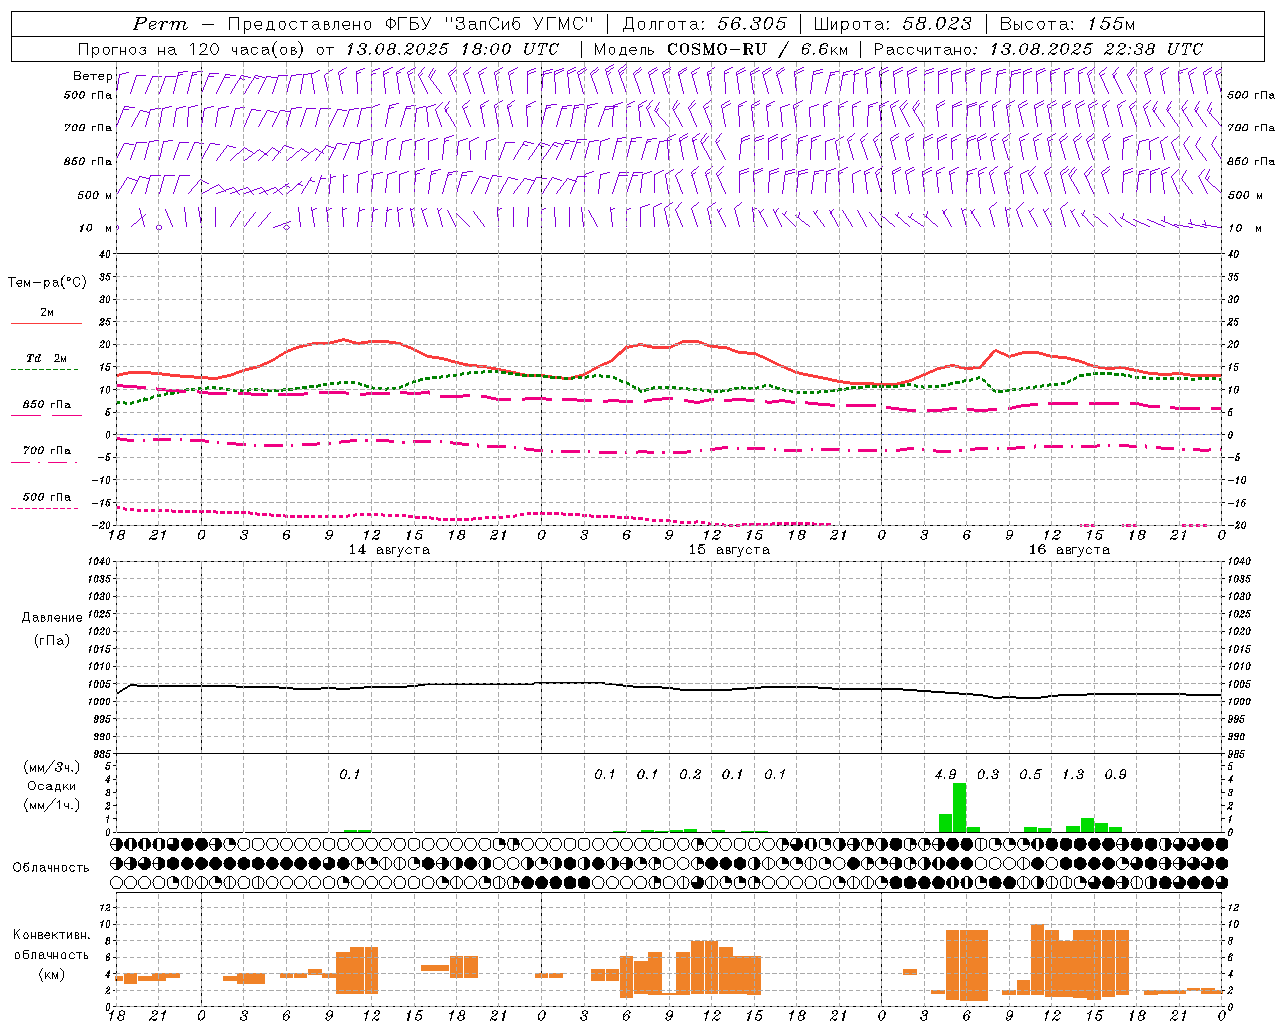The height and width of the screenshot is (1024, 1280).
Task: Click the "15 августа" date label
Action: coord(729,550)
